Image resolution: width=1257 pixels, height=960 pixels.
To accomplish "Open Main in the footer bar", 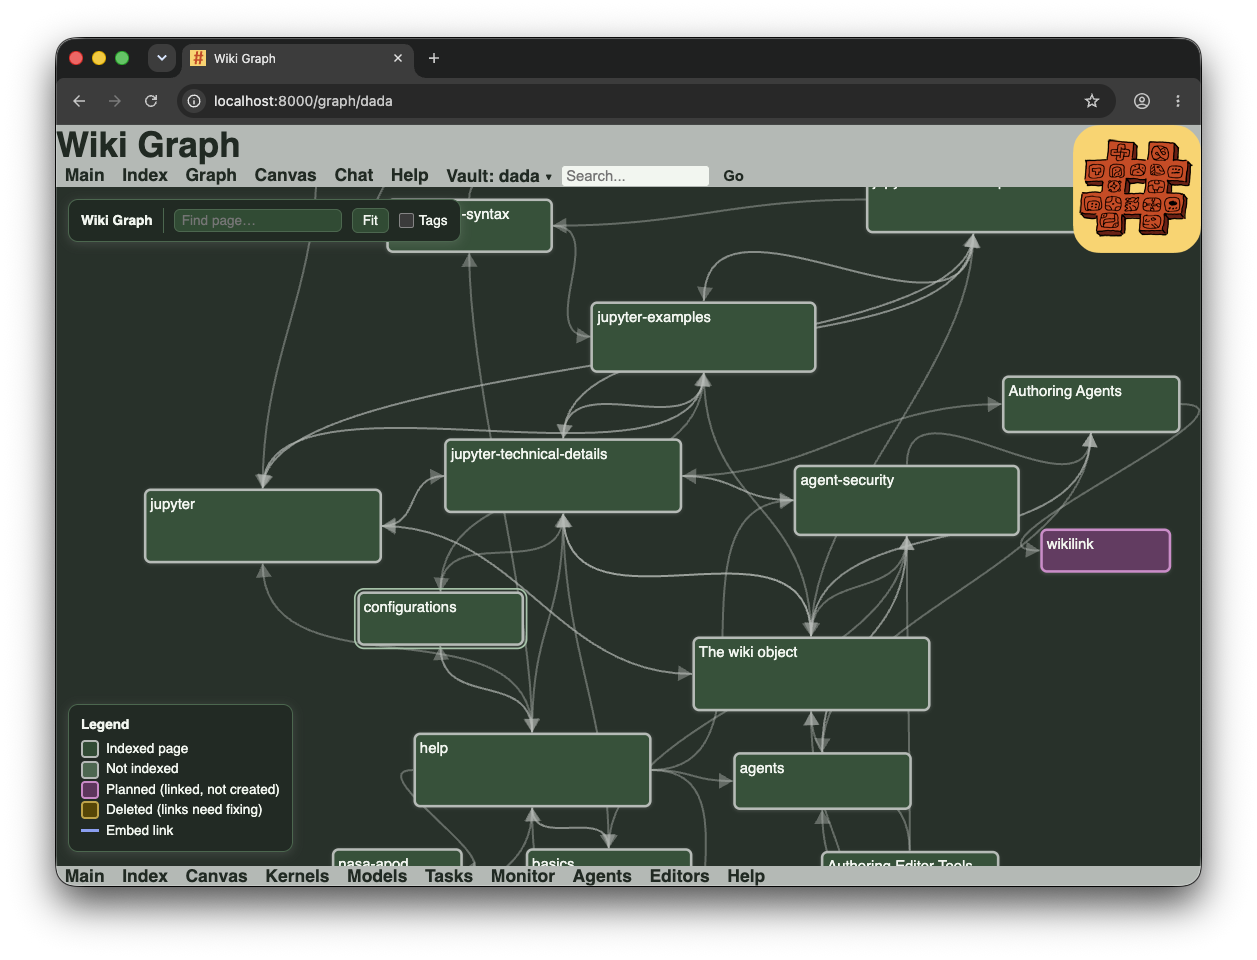I will (x=85, y=876).
